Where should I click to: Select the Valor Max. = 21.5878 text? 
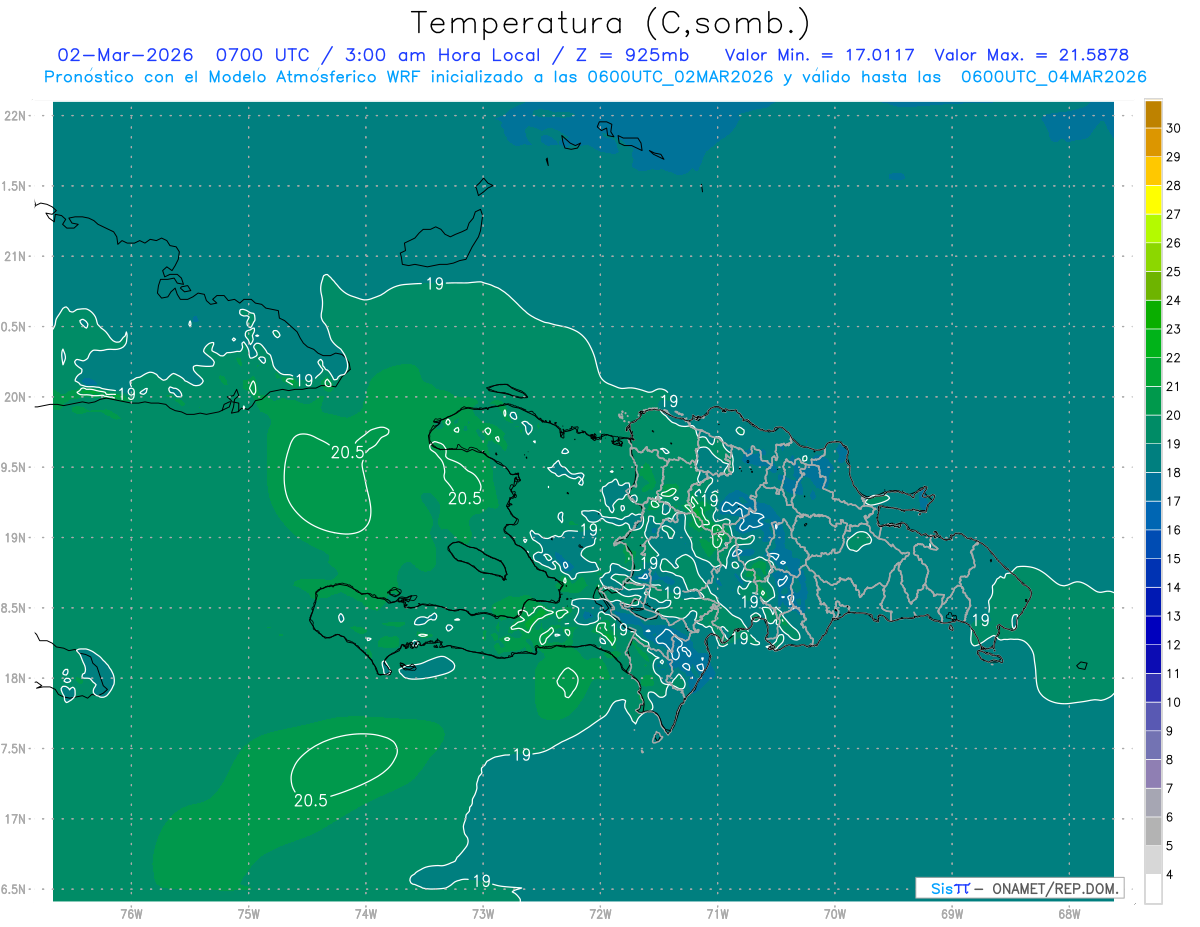click(x=1031, y=55)
